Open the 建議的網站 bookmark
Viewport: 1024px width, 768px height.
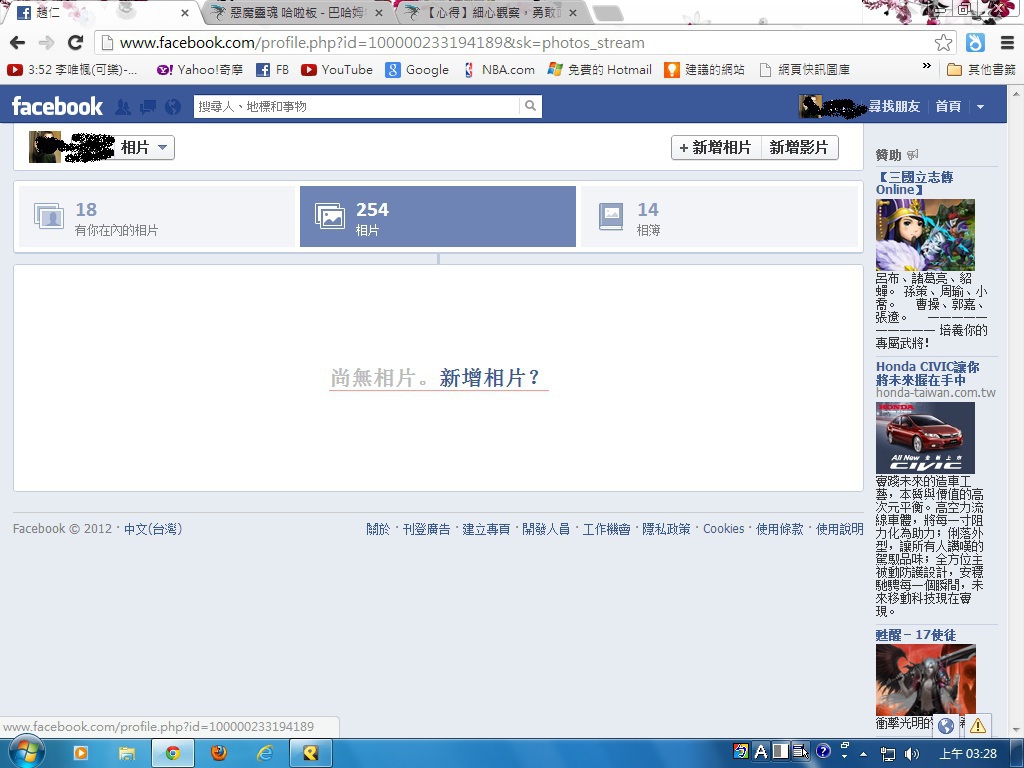point(704,70)
